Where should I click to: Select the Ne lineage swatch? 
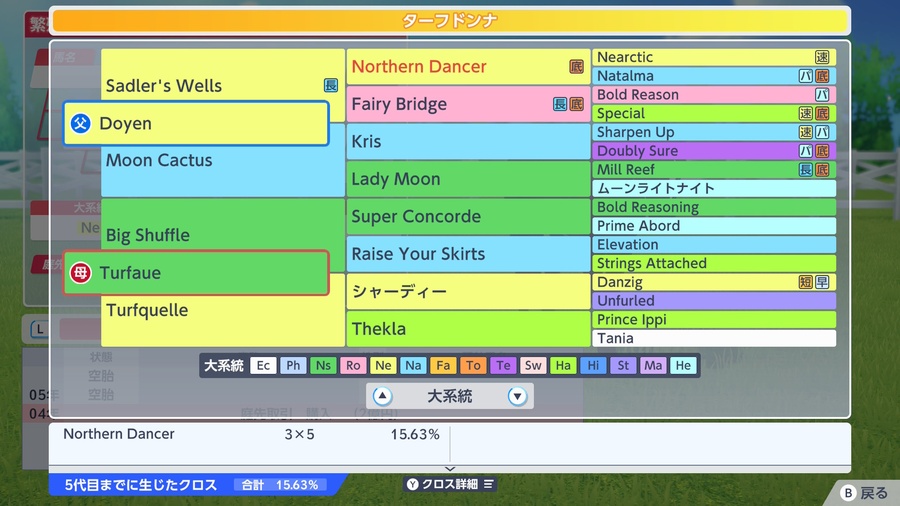tap(383, 365)
